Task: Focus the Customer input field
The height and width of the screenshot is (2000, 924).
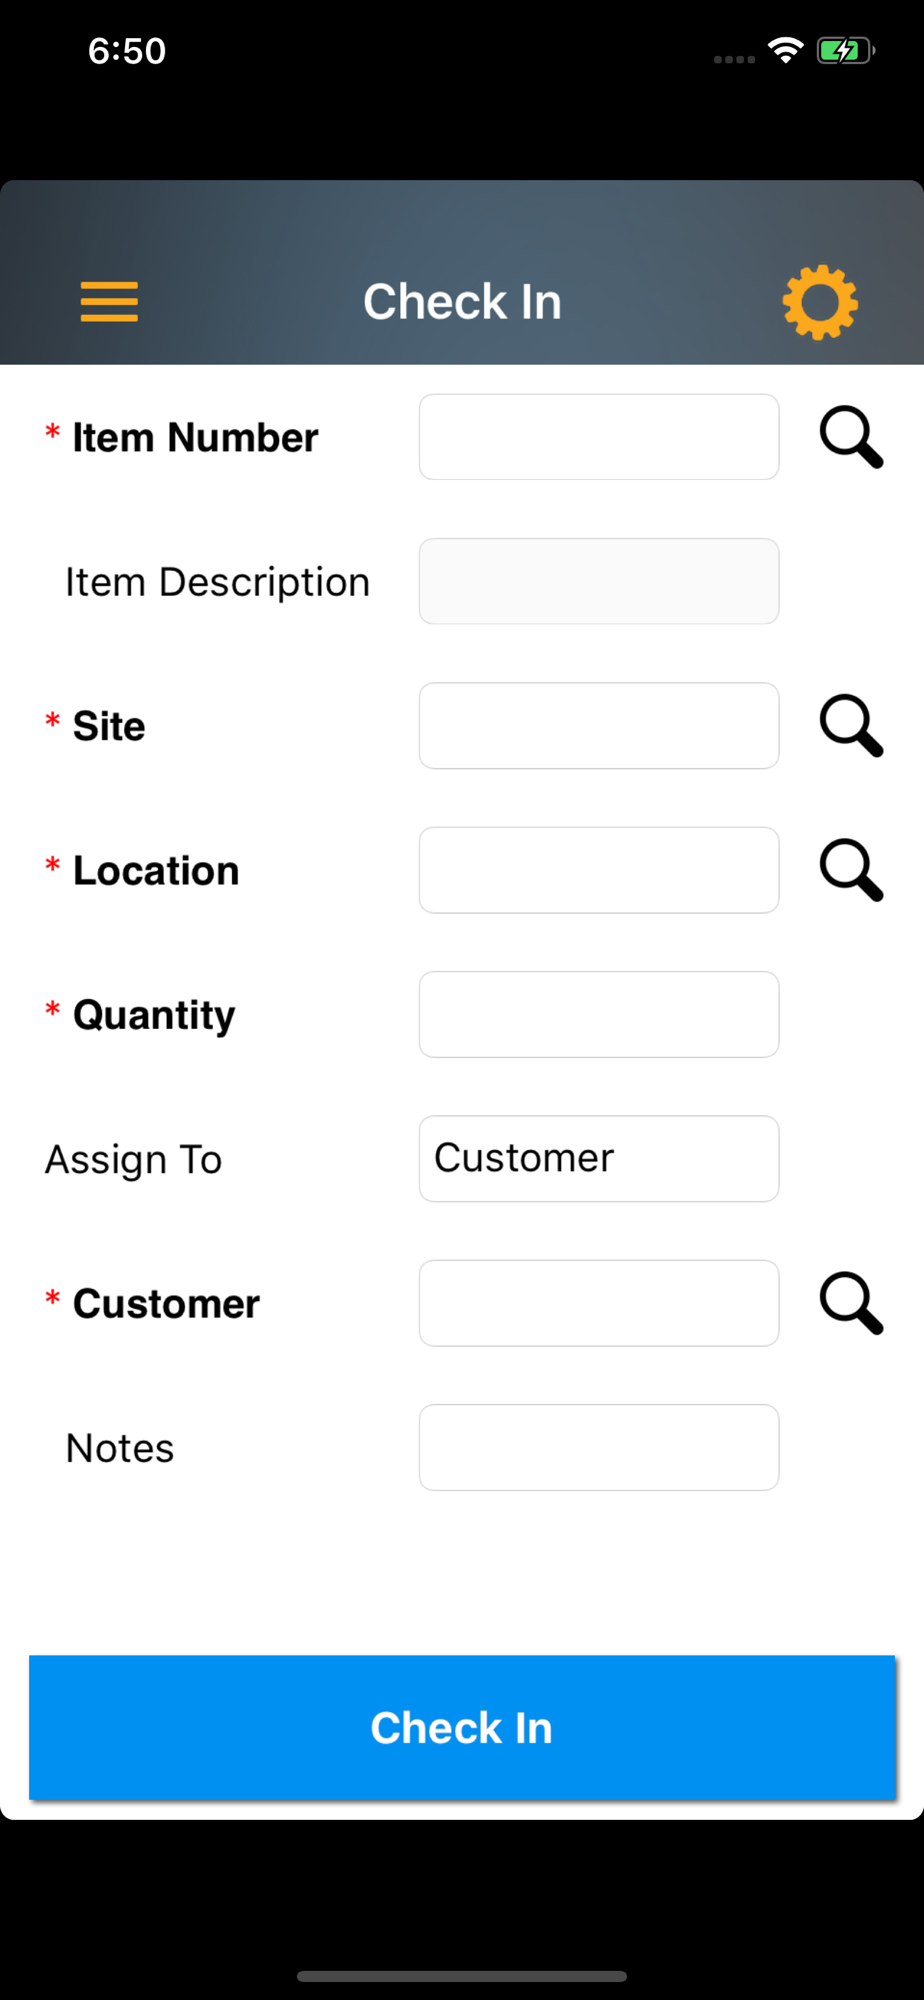Action: pyautogui.click(x=599, y=1303)
